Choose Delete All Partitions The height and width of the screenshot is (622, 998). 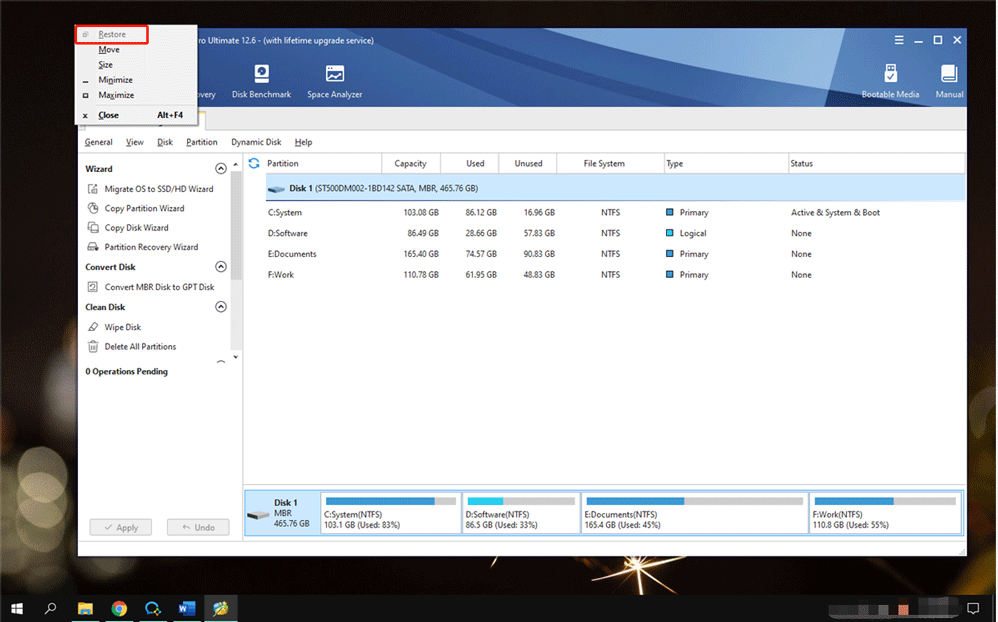132,346
